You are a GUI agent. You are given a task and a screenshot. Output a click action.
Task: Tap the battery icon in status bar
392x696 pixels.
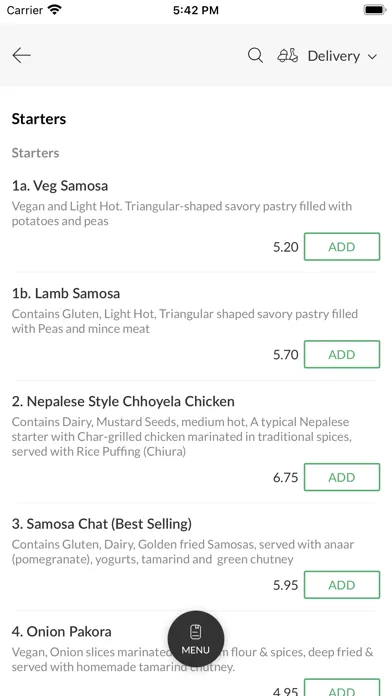click(375, 10)
